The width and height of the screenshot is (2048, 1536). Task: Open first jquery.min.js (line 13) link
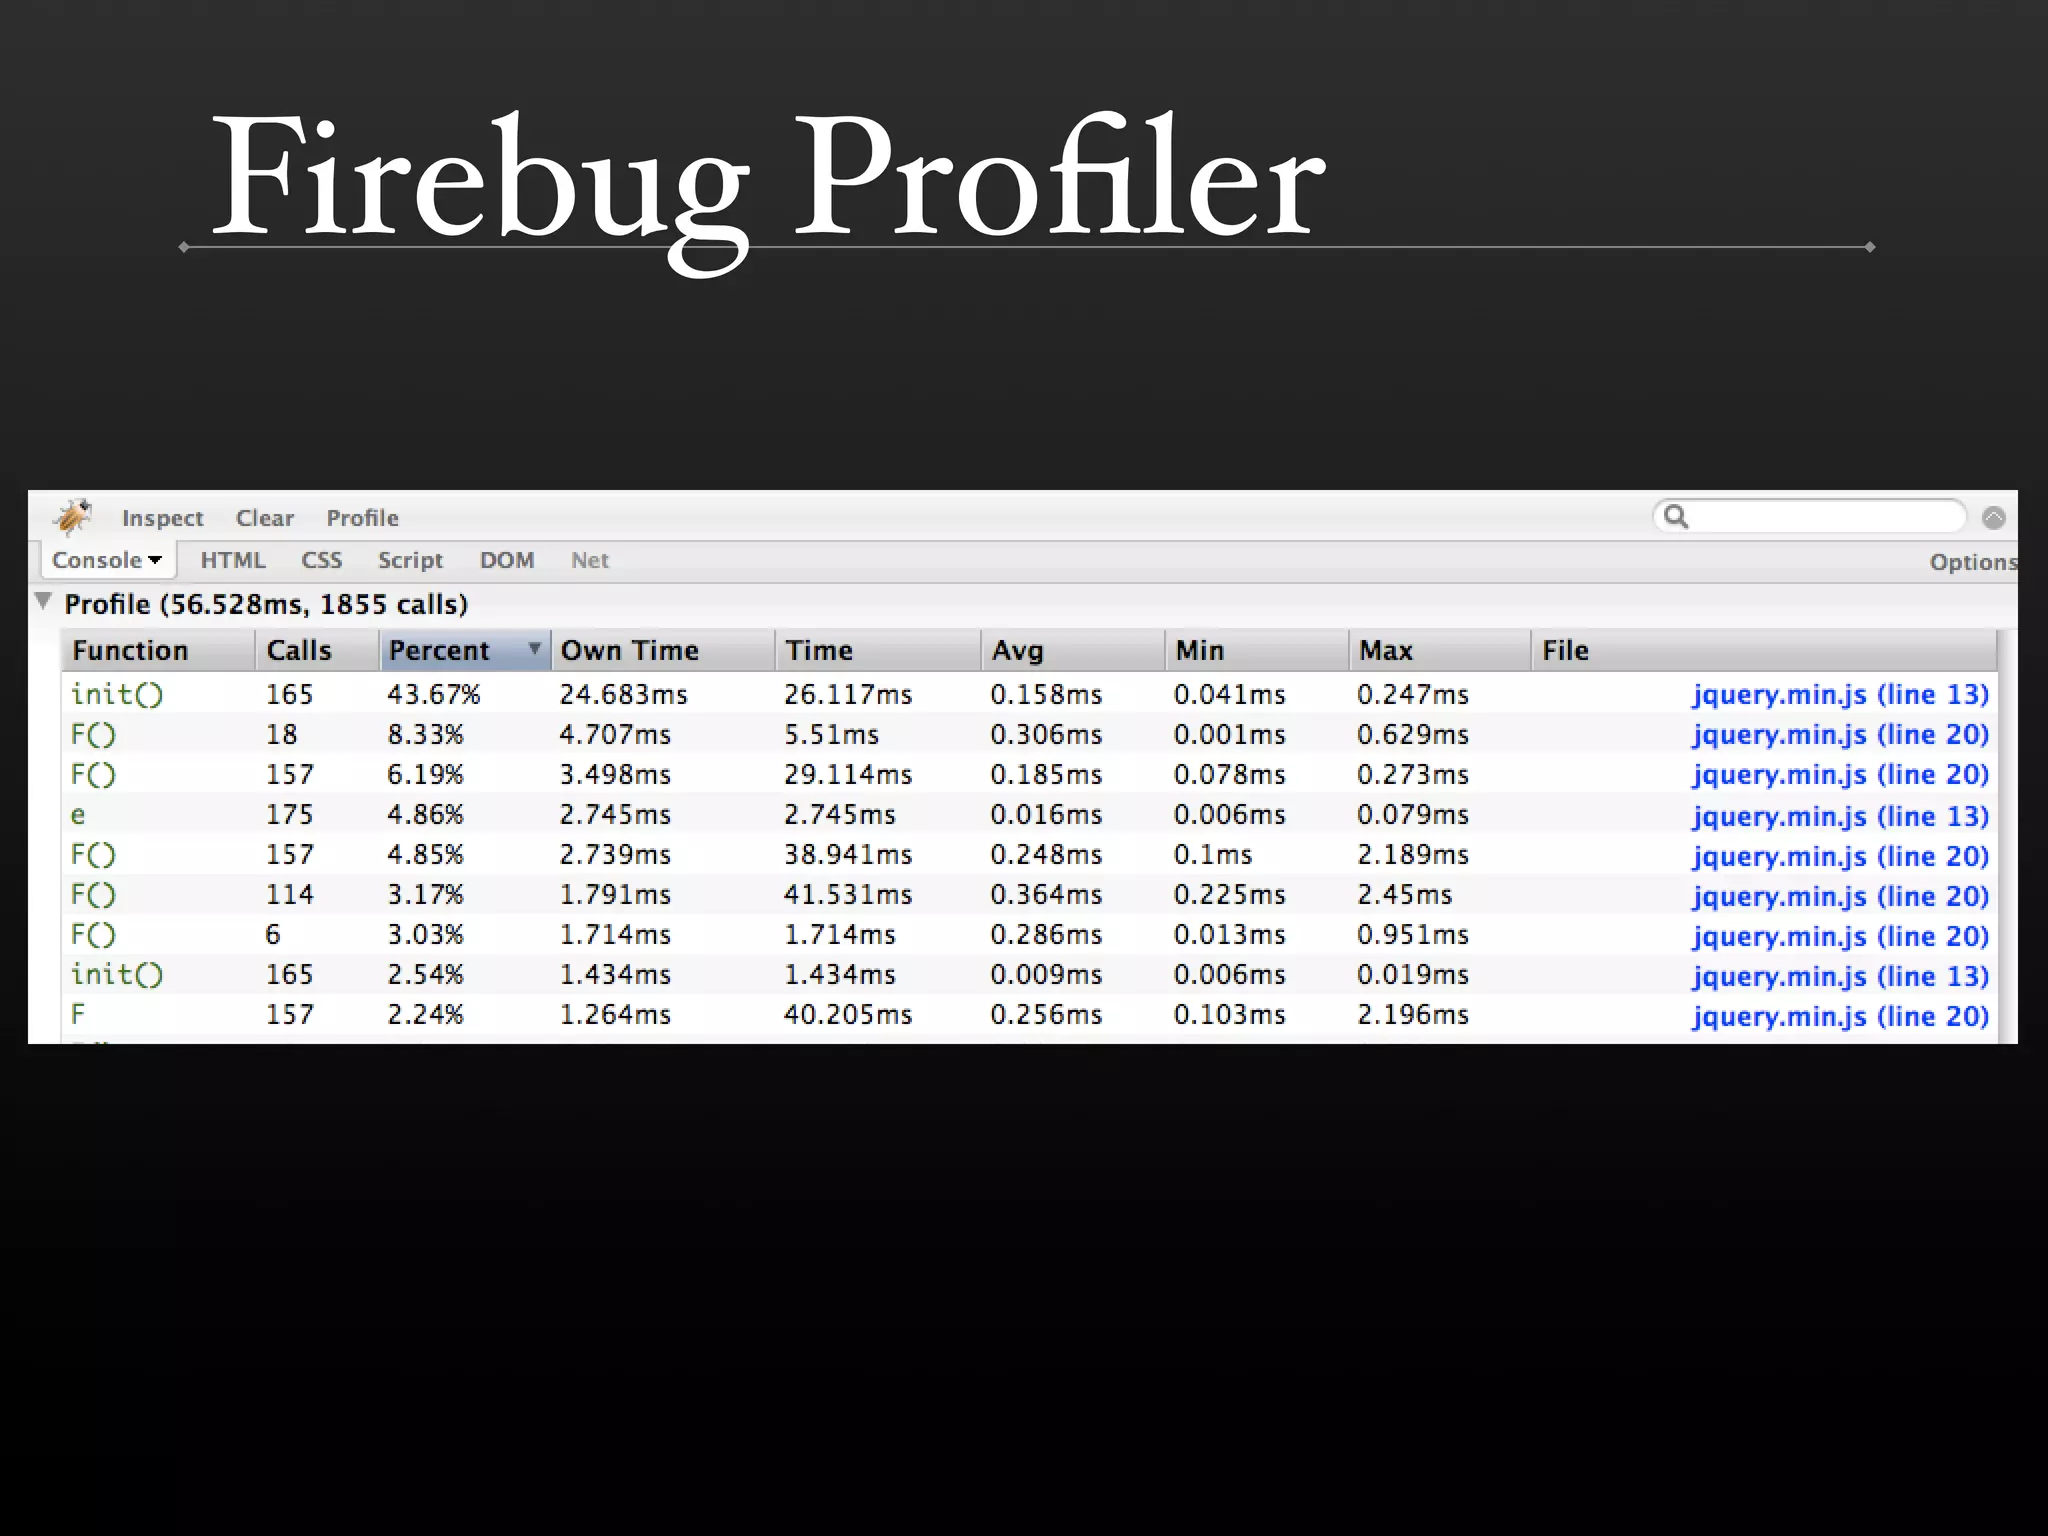[x=1840, y=695]
